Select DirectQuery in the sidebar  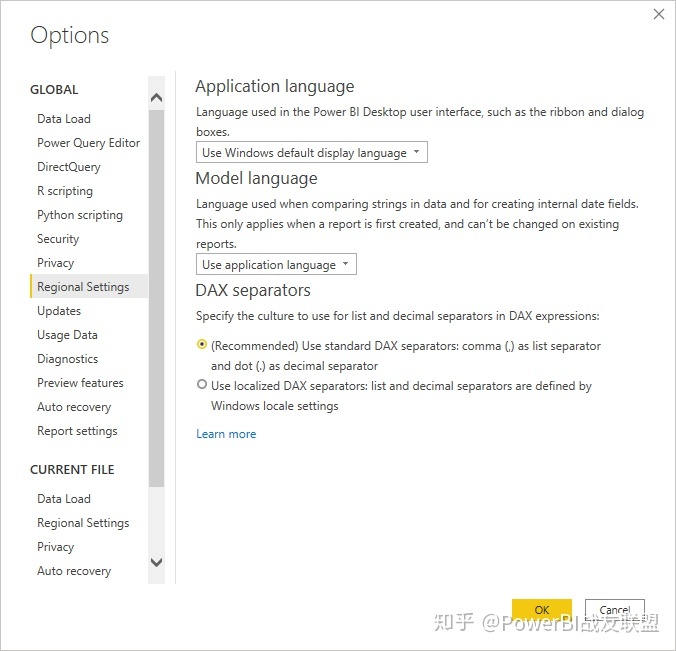pyautogui.click(x=69, y=167)
